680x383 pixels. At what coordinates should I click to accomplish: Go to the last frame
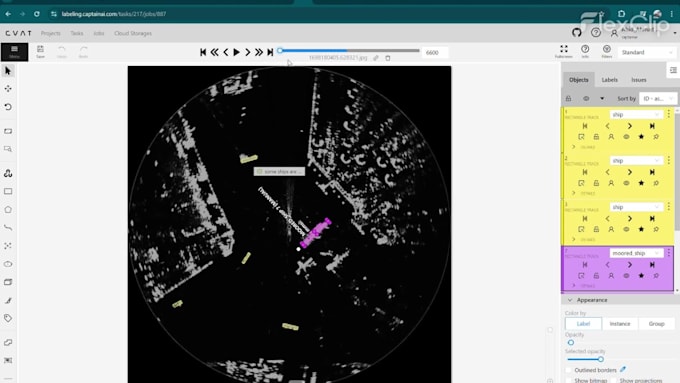(x=270, y=52)
